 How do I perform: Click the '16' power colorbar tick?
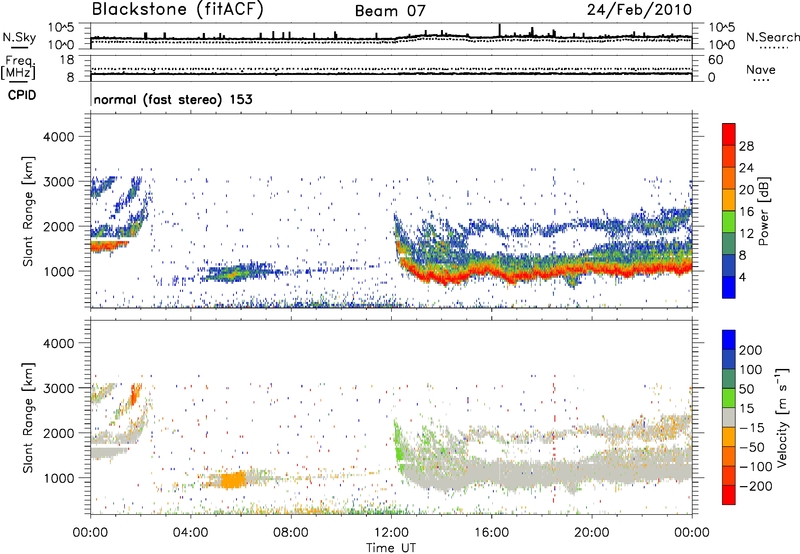coord(746,212)
